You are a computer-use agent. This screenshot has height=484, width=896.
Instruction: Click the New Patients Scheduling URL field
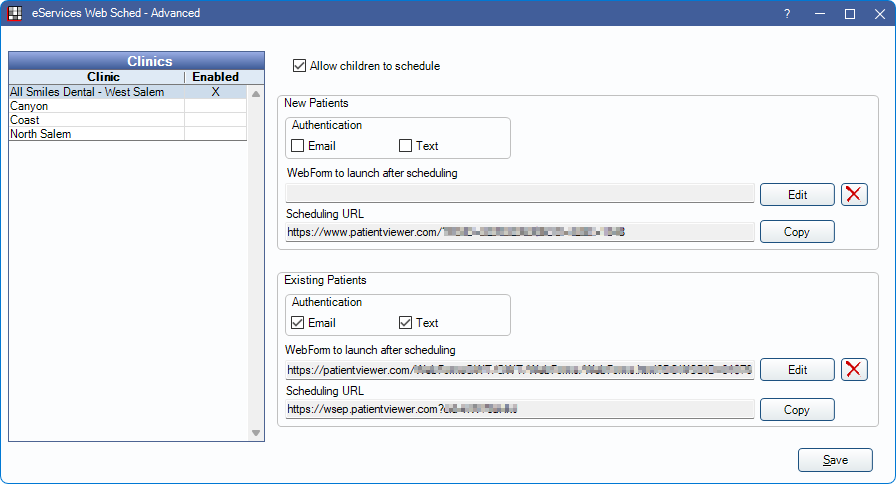pyautogui.click(x=519, y=232)
